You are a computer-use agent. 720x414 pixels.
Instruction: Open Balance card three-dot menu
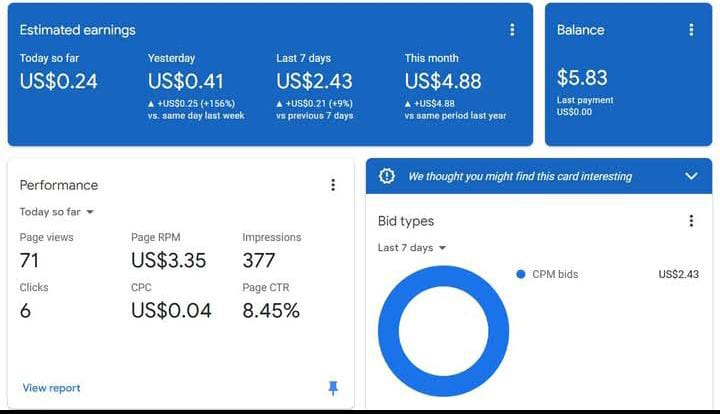pyautogui.click(x=691, y=30)
